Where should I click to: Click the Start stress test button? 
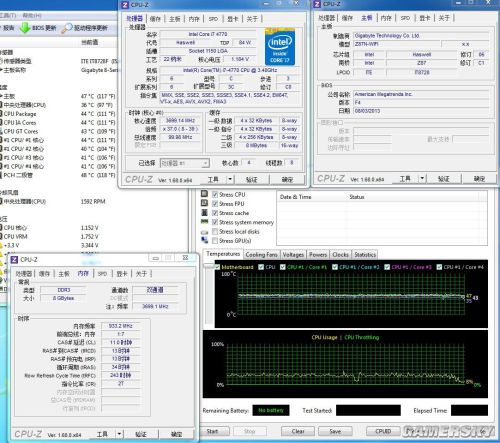coord(212,431)
